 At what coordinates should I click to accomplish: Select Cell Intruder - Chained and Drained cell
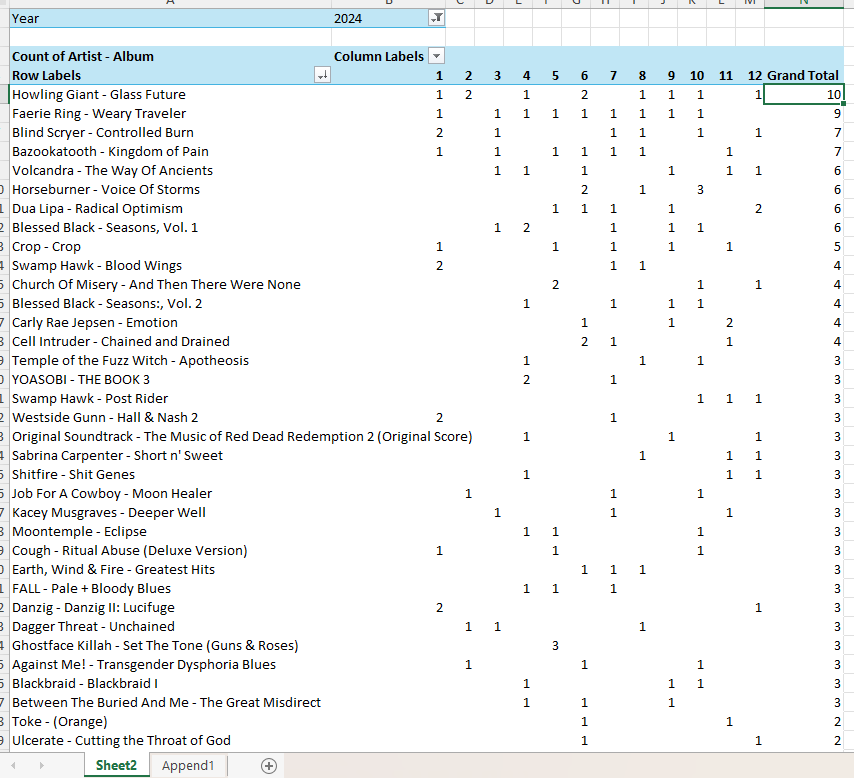pyautogui.click(x=170, y=342)
